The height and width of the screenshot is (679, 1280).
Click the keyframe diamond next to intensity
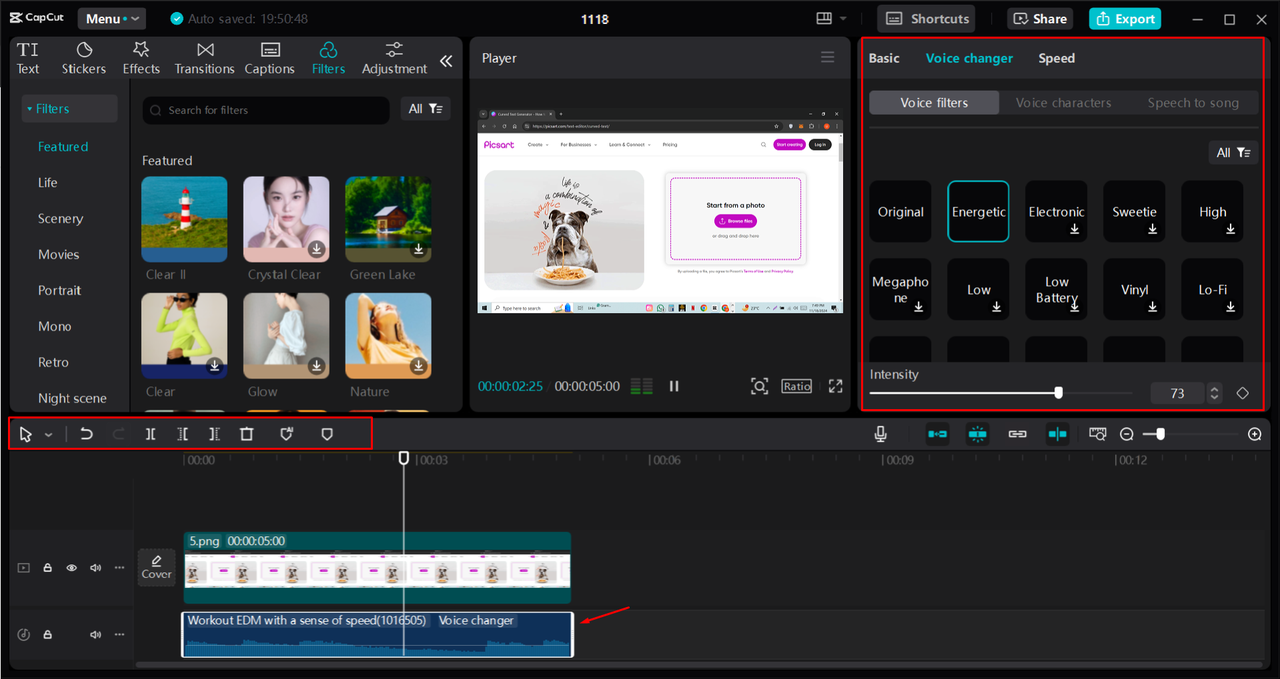[x=1243, y=393]
